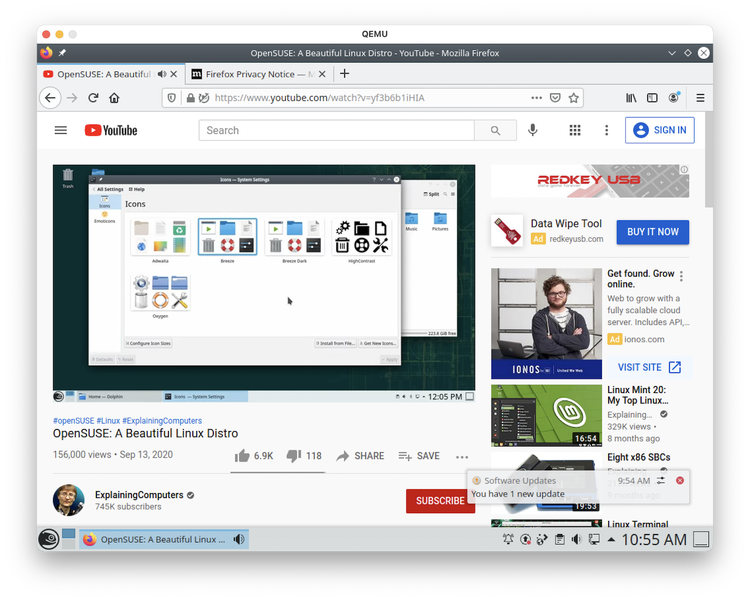Viewport: 750px width, 600px height.
Task: Open a new tab with plus button
Action: pos(344,74)
